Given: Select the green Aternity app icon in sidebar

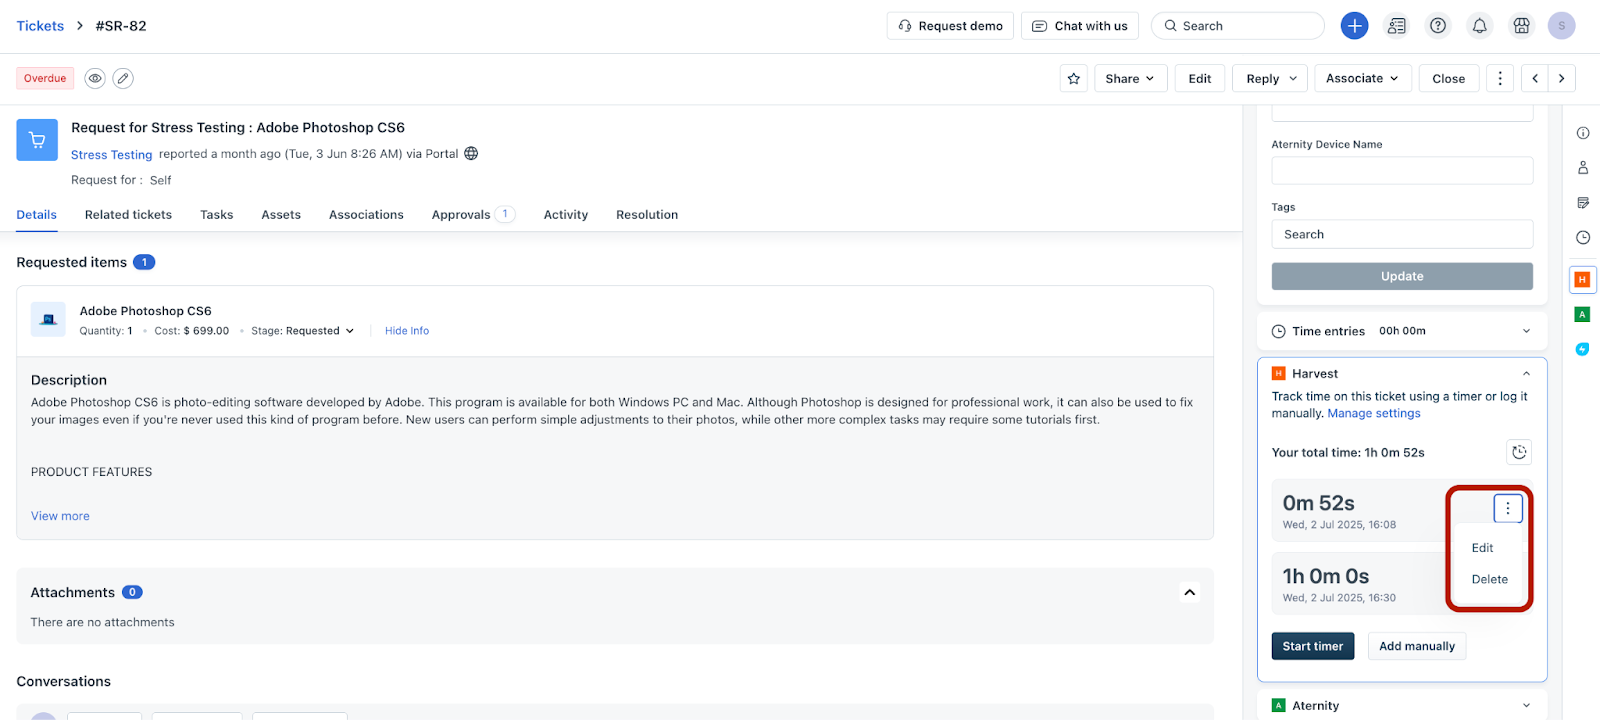Looking at the screenshot, I should (1582, 314).
